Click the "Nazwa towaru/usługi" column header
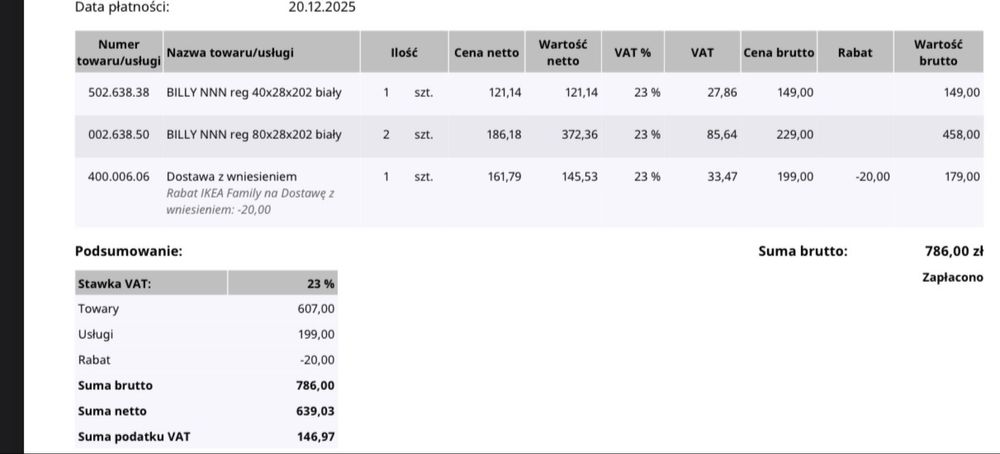The height and width of the screenshot is (454, 1000). [230, 52]
